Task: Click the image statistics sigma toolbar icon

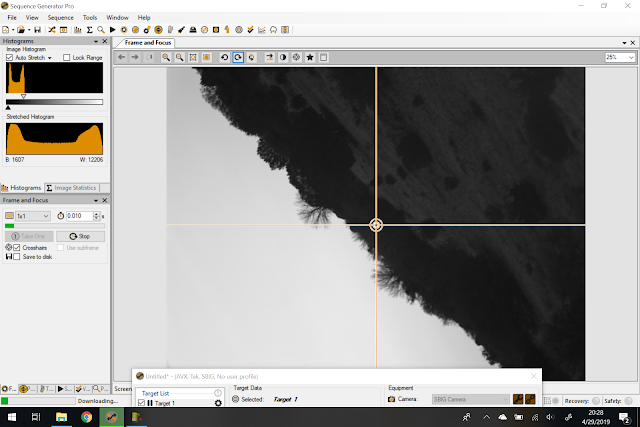Action: 89,30
